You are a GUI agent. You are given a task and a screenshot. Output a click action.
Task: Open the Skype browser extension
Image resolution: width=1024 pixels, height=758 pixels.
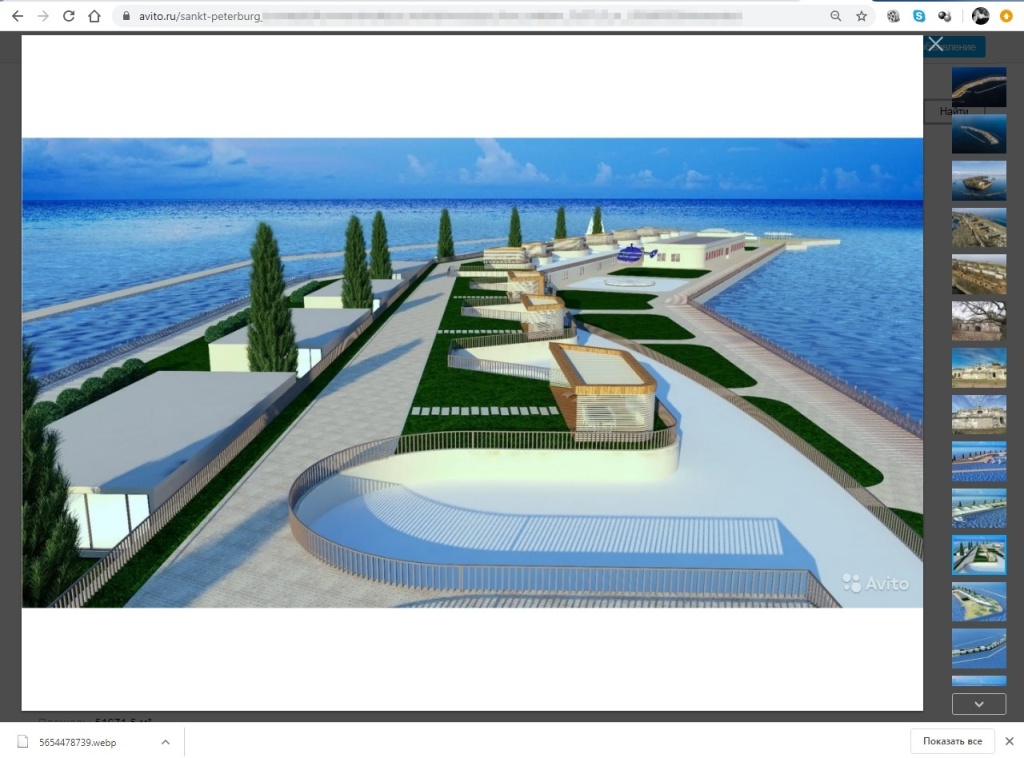coord(918,16)
